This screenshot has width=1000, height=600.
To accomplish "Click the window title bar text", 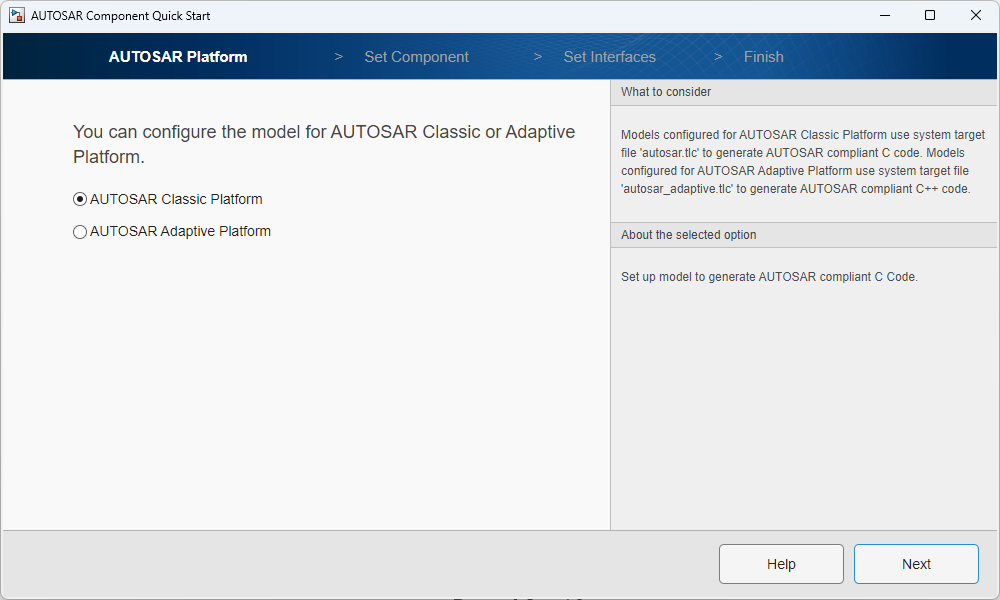I will coord(120,16).
